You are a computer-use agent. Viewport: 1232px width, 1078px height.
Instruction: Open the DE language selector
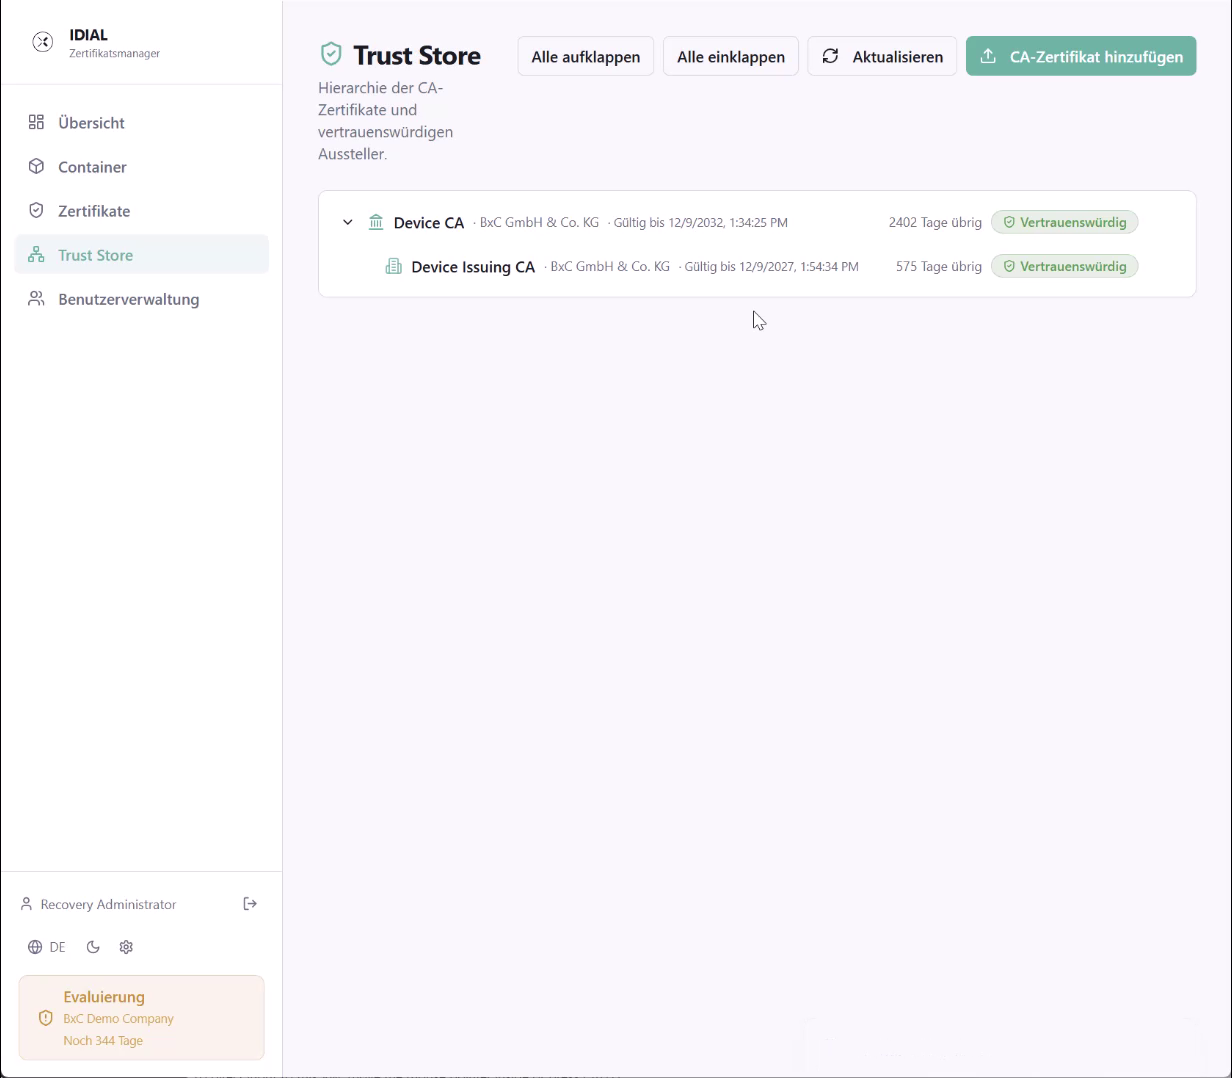coord(47,947)
